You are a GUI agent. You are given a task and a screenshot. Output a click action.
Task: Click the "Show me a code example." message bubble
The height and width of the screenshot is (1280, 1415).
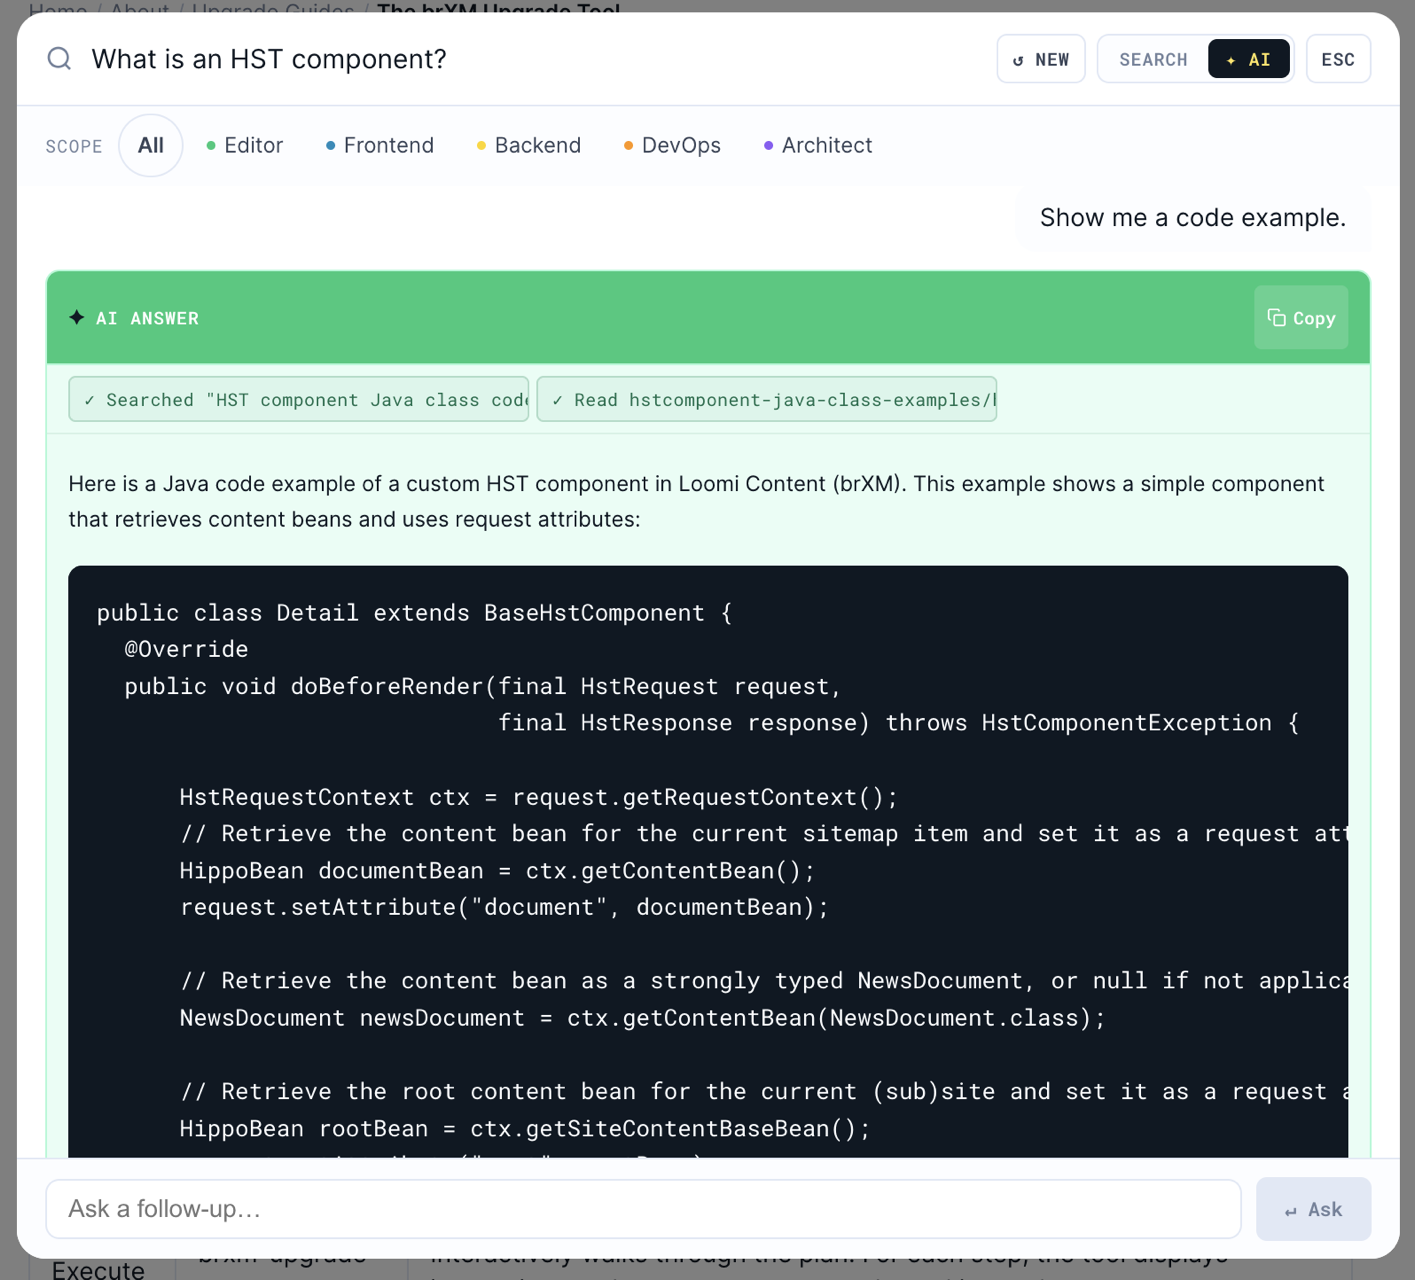1193,218
